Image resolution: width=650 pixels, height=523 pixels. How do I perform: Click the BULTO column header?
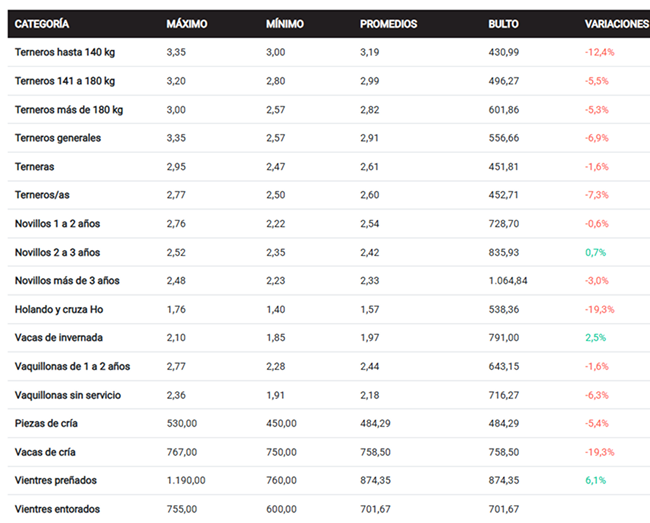pyautogui.click(x=503, y=24)
